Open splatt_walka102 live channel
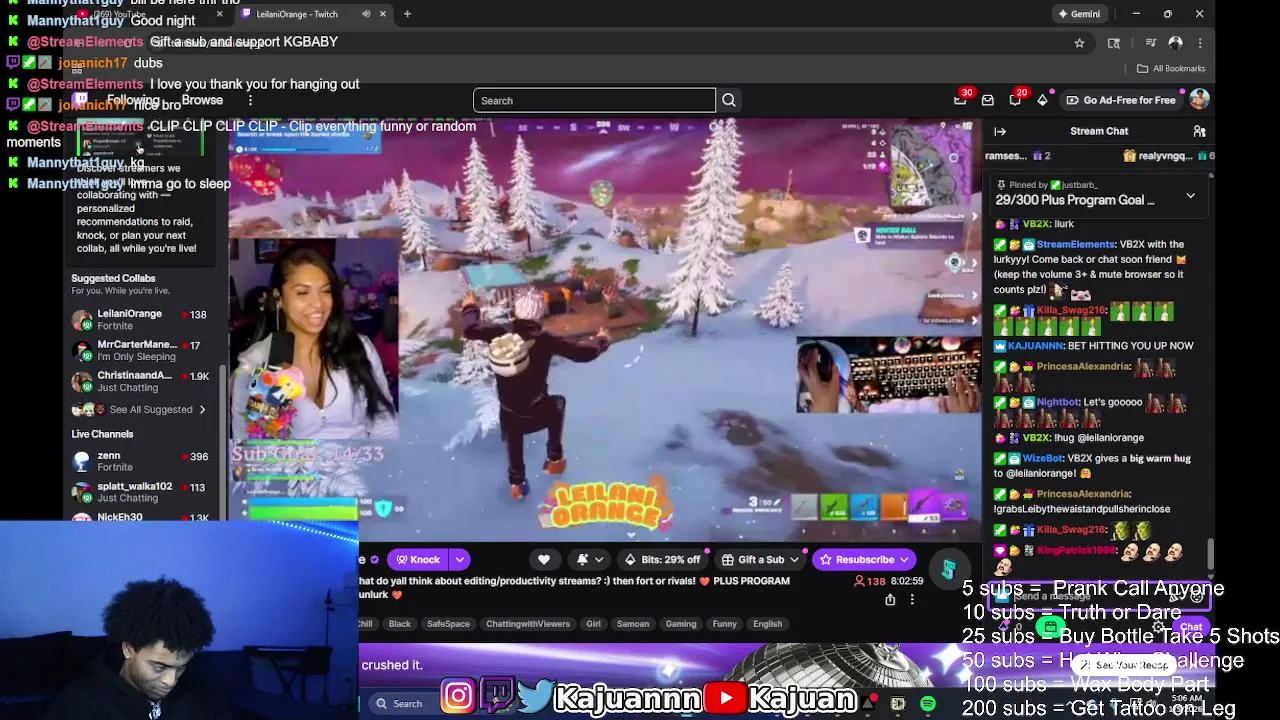The width and height of the screenshot is (1280, 720). [140, 492]
